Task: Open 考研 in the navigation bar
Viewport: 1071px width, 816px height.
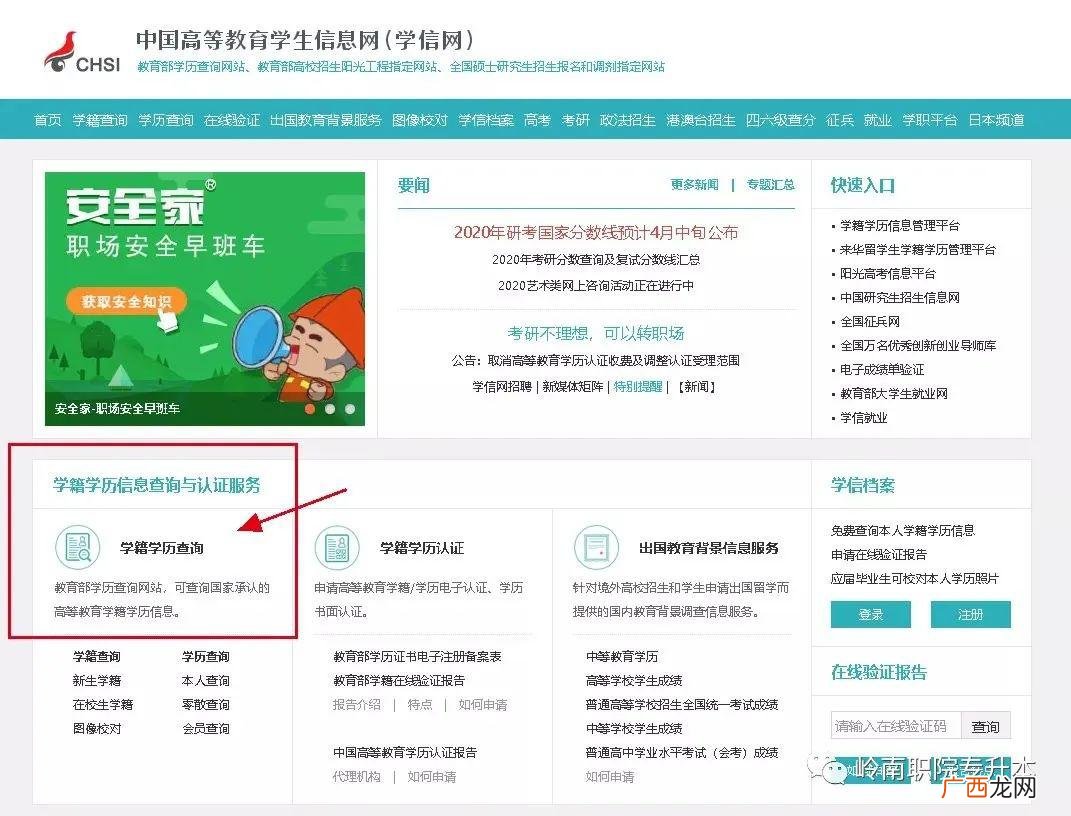Action: (575, 120)
